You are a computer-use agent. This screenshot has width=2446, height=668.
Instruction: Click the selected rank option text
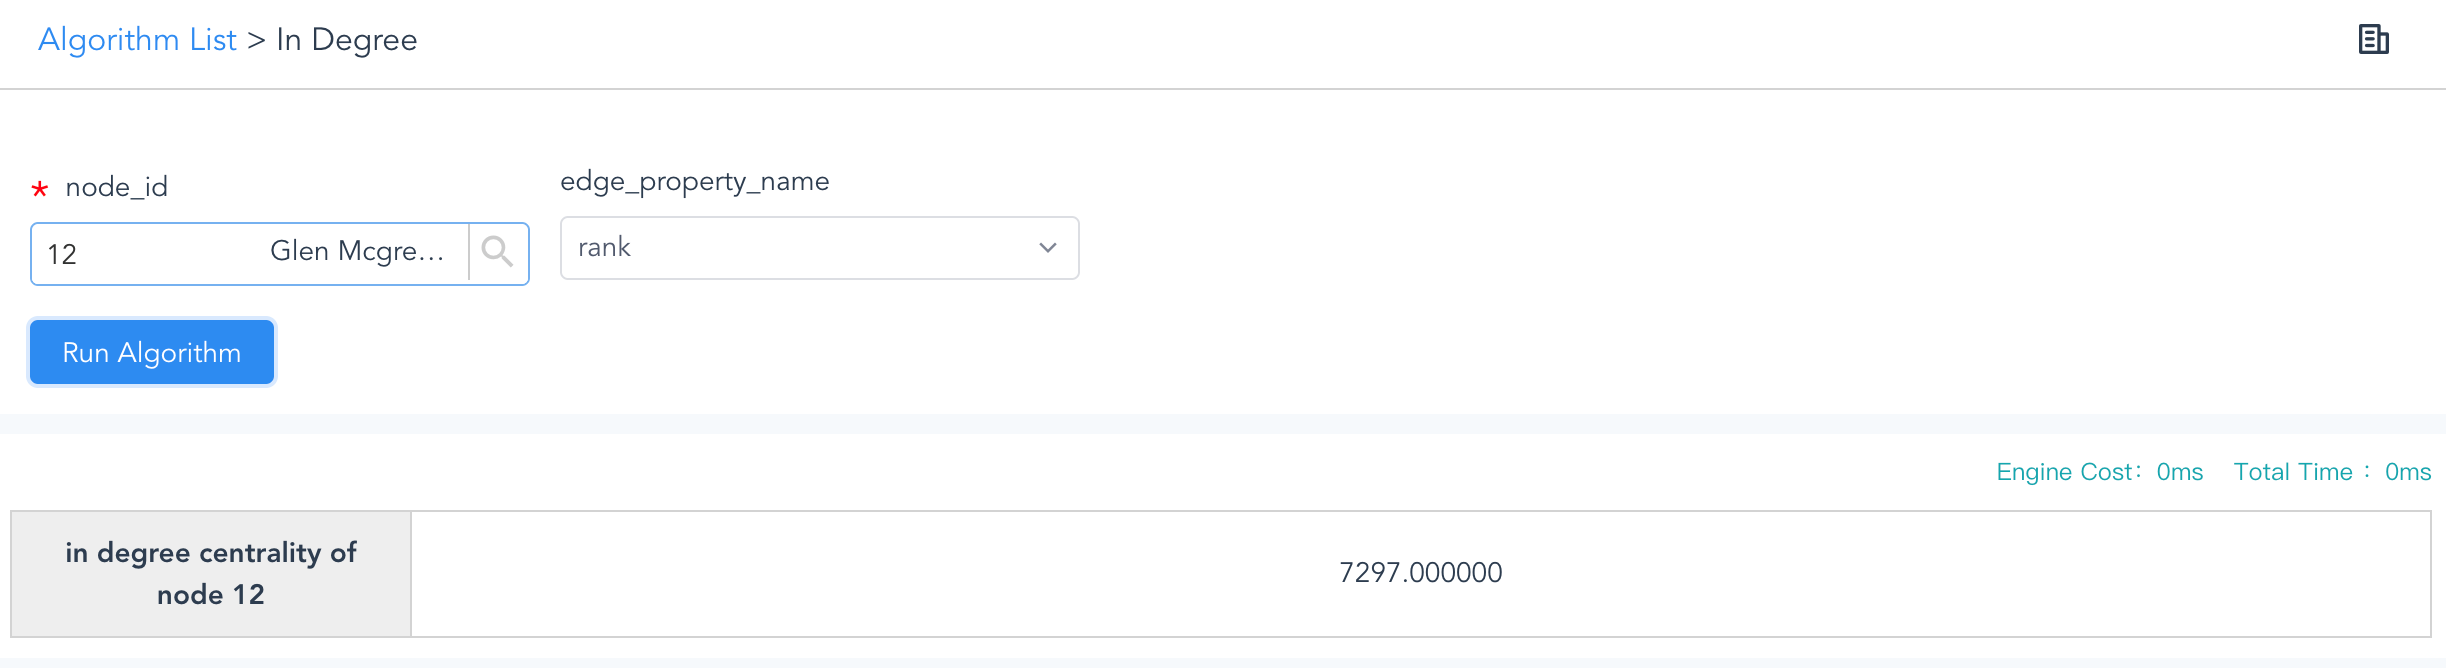(x=604, y=247)
